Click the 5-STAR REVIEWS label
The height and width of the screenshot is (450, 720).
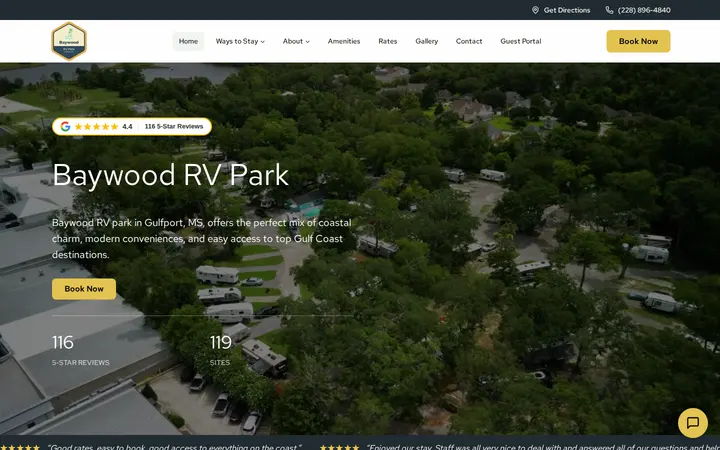click(x=81, y=362)
